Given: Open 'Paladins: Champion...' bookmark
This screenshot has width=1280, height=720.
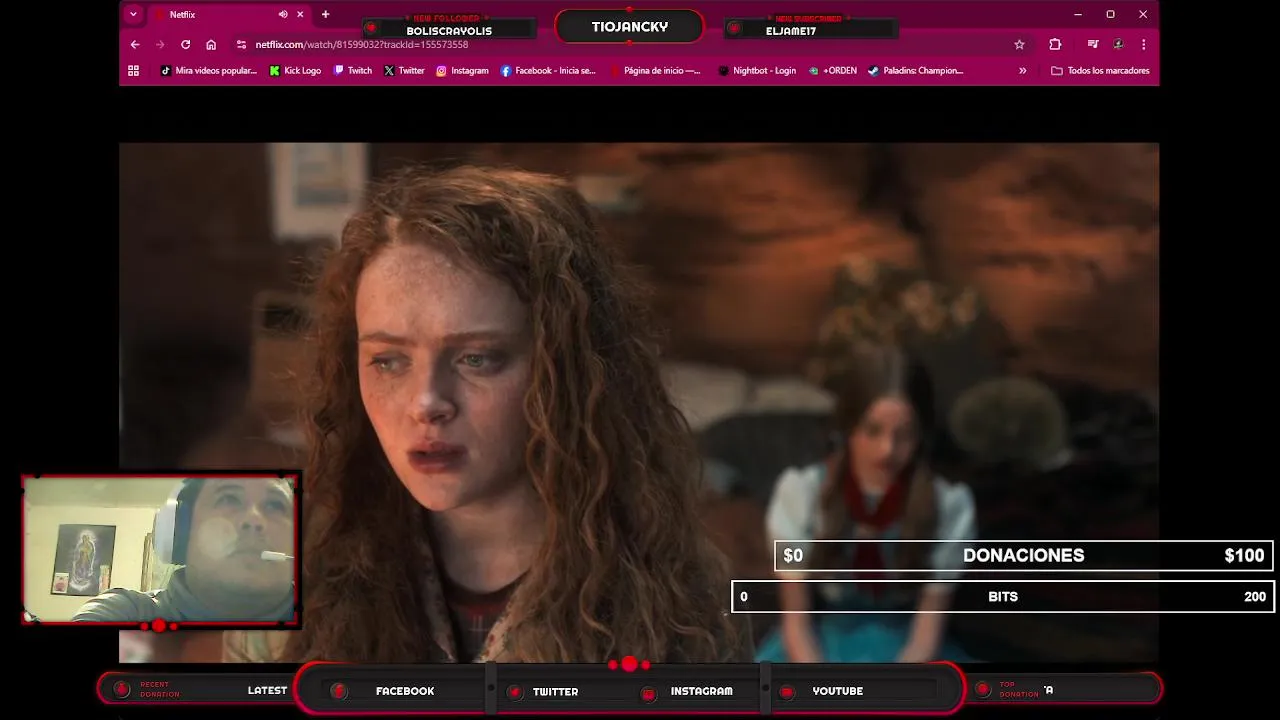Looking at the screenshot, I should [x=915, y=71].
